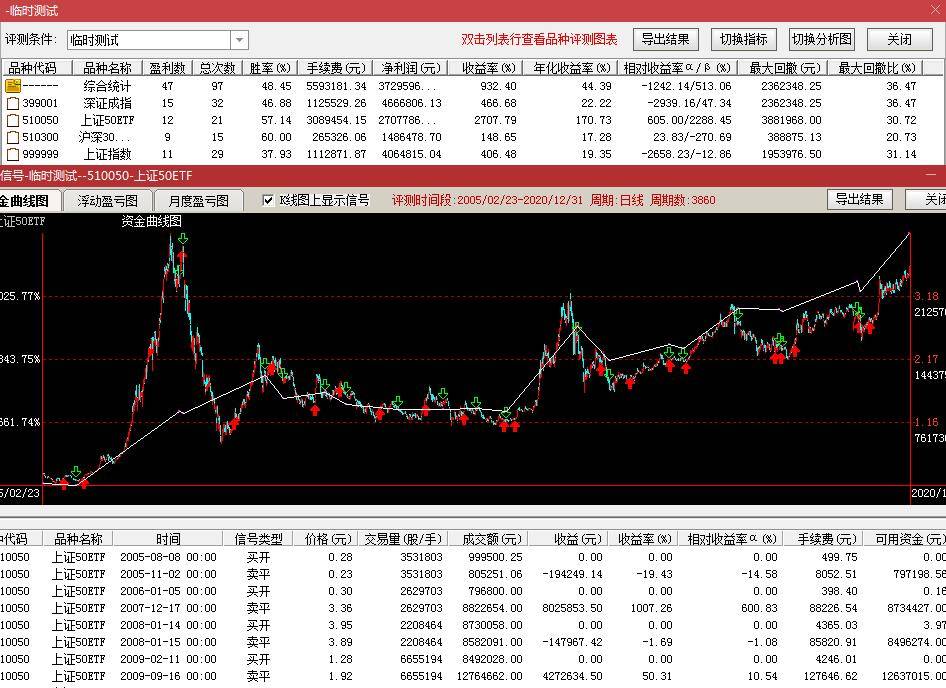Click the document icon beside 510050
Image resolution: width=946 pixels, height=688 pixels.
13,120
